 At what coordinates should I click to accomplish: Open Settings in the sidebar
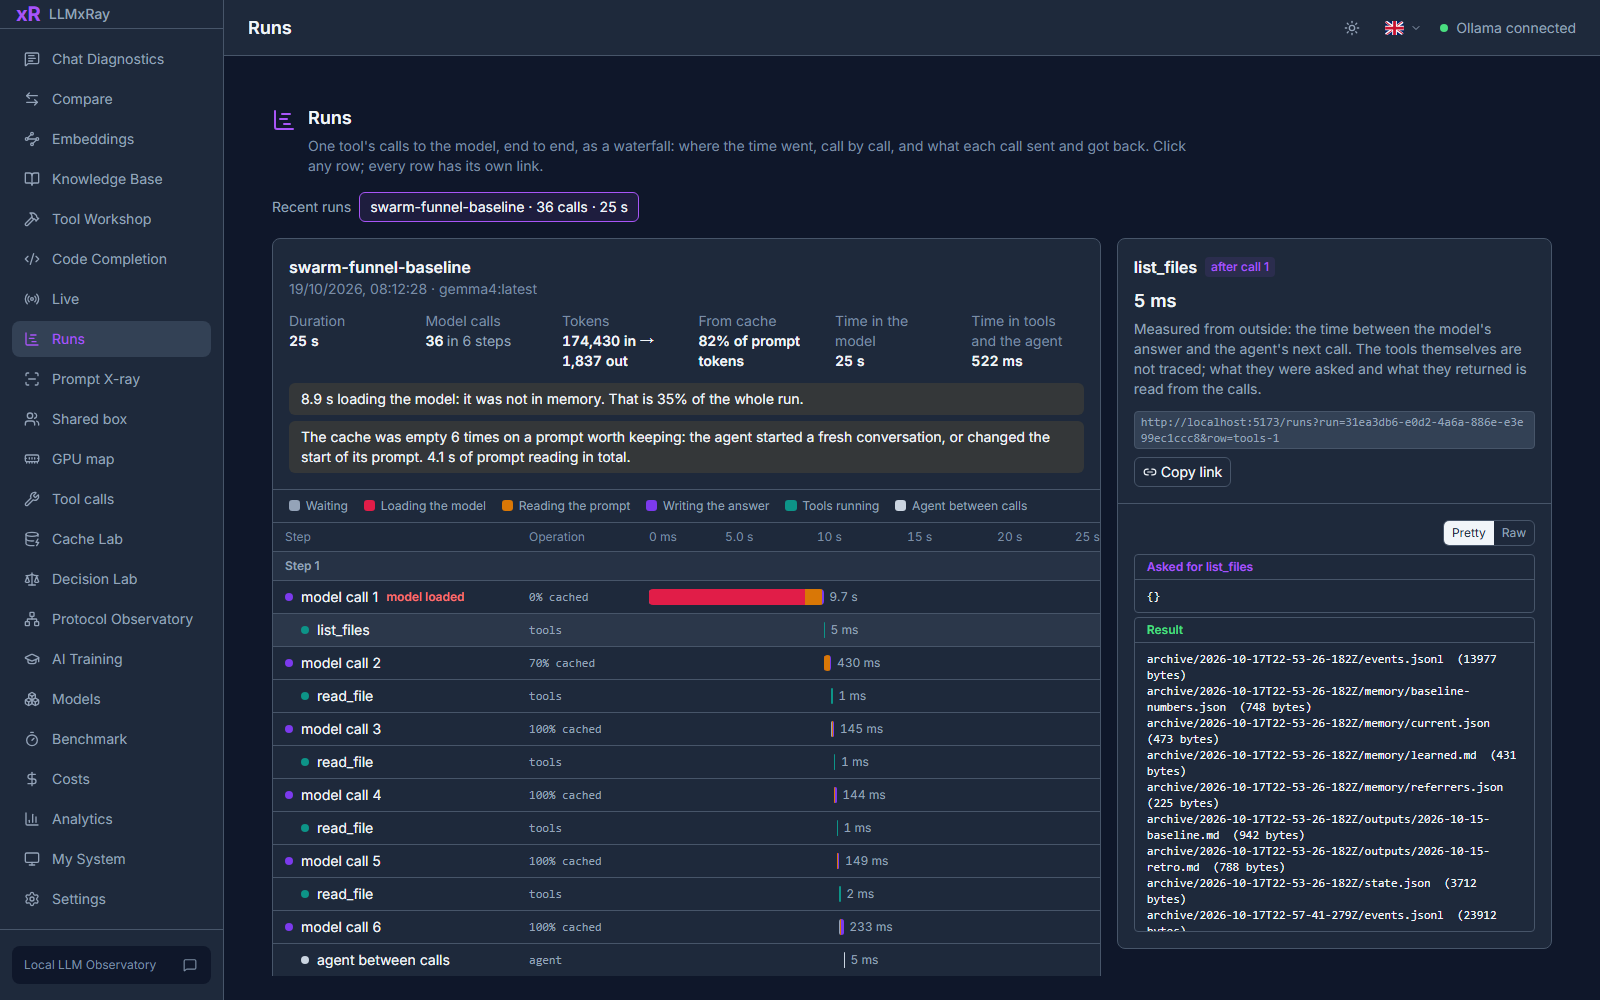pyautogui.click(x=111, y=899)
